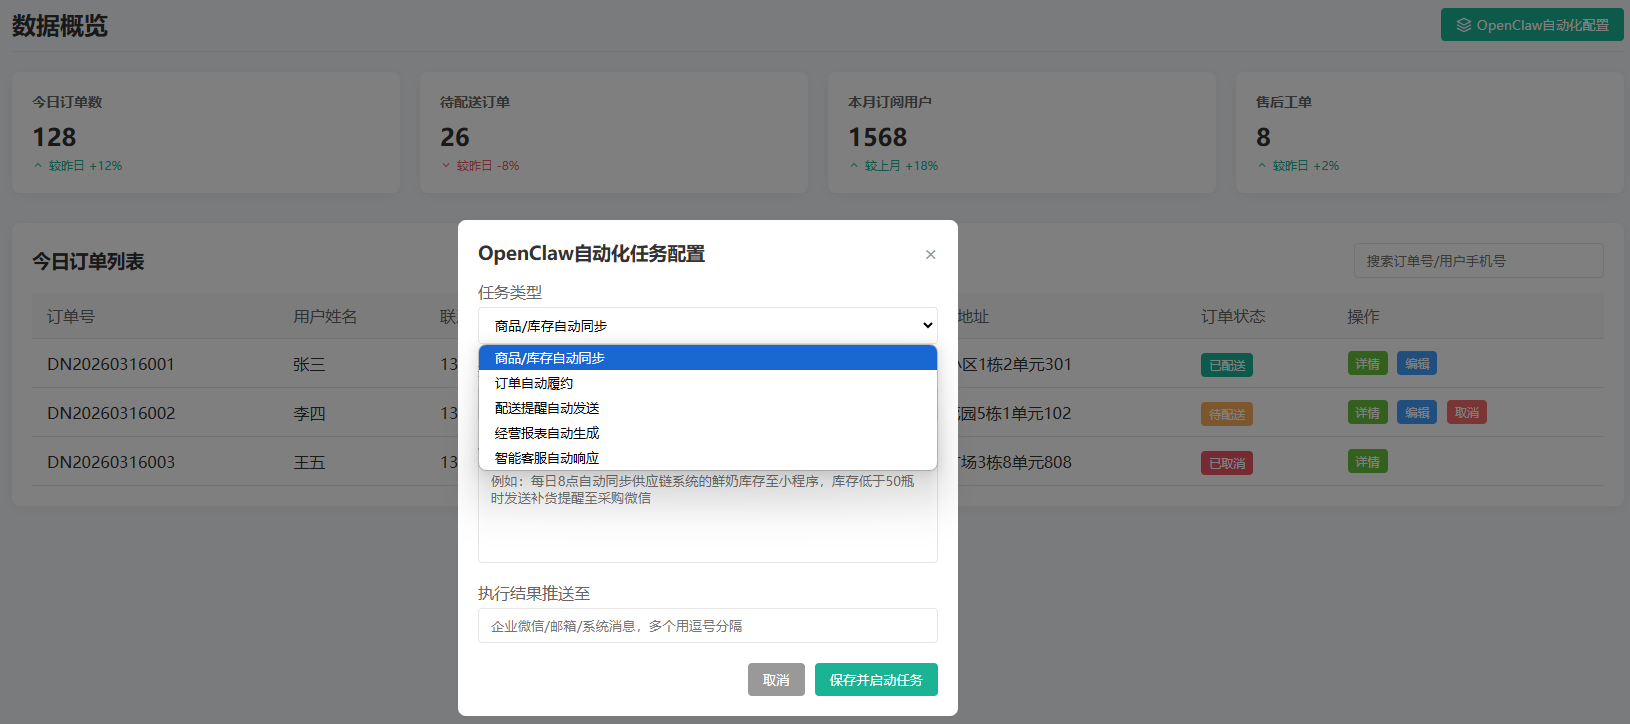The image size is (1630, 724).
Task: Click 保存并启动任务 button
Action: (875, 680)
